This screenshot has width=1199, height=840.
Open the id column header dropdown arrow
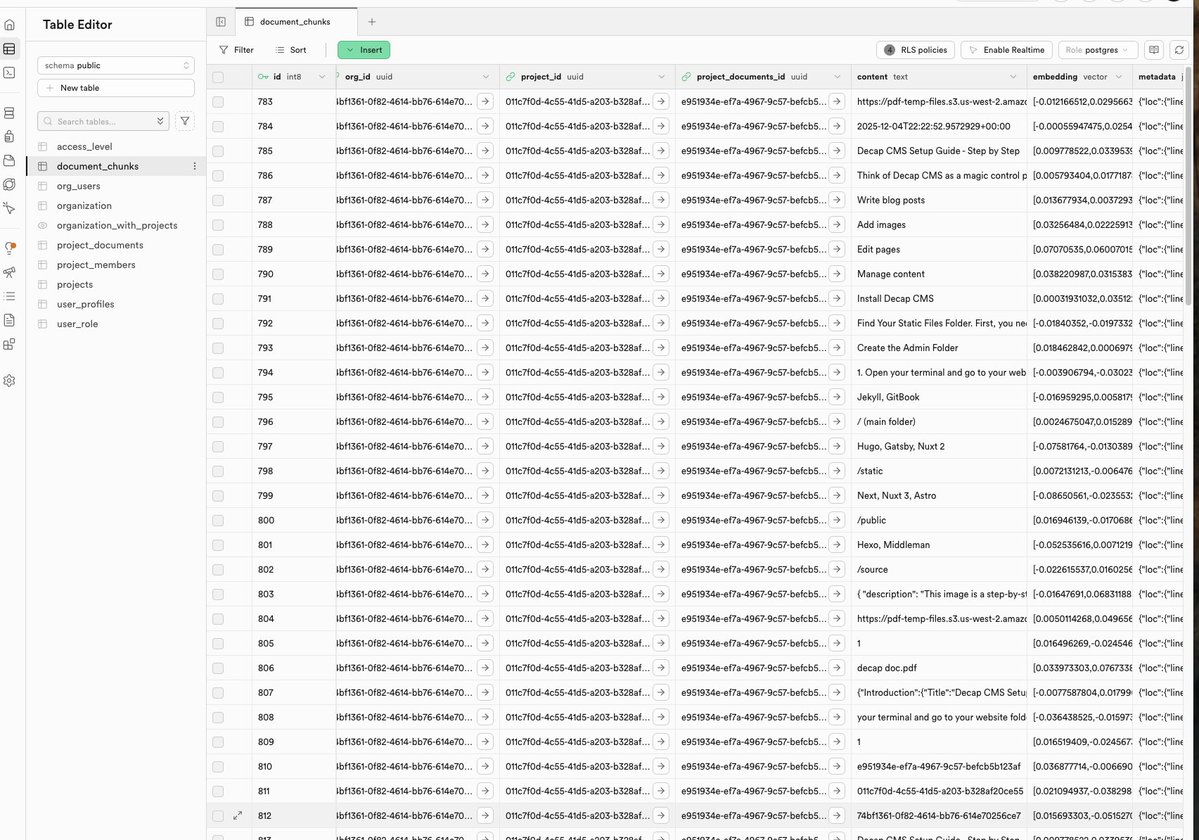tap(322, 76)
